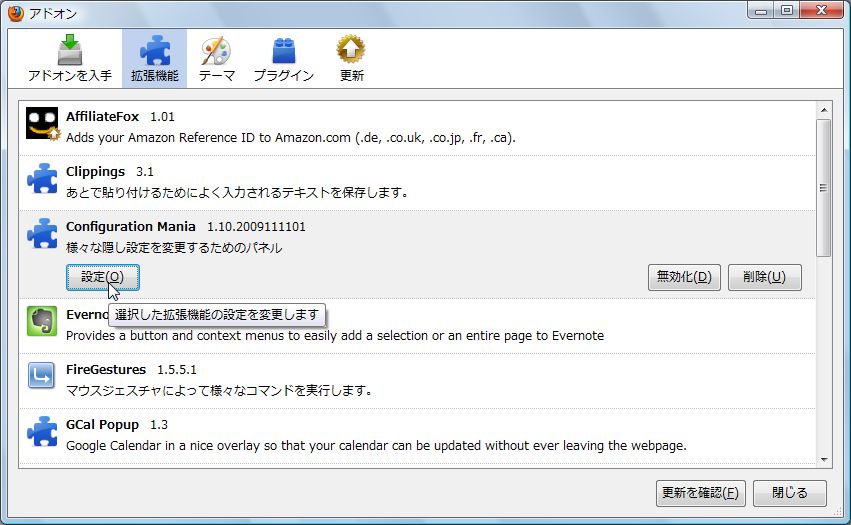Click the Evernote elephant icon
The height and width of the screenshot is (525, 851).
point(42,321)
